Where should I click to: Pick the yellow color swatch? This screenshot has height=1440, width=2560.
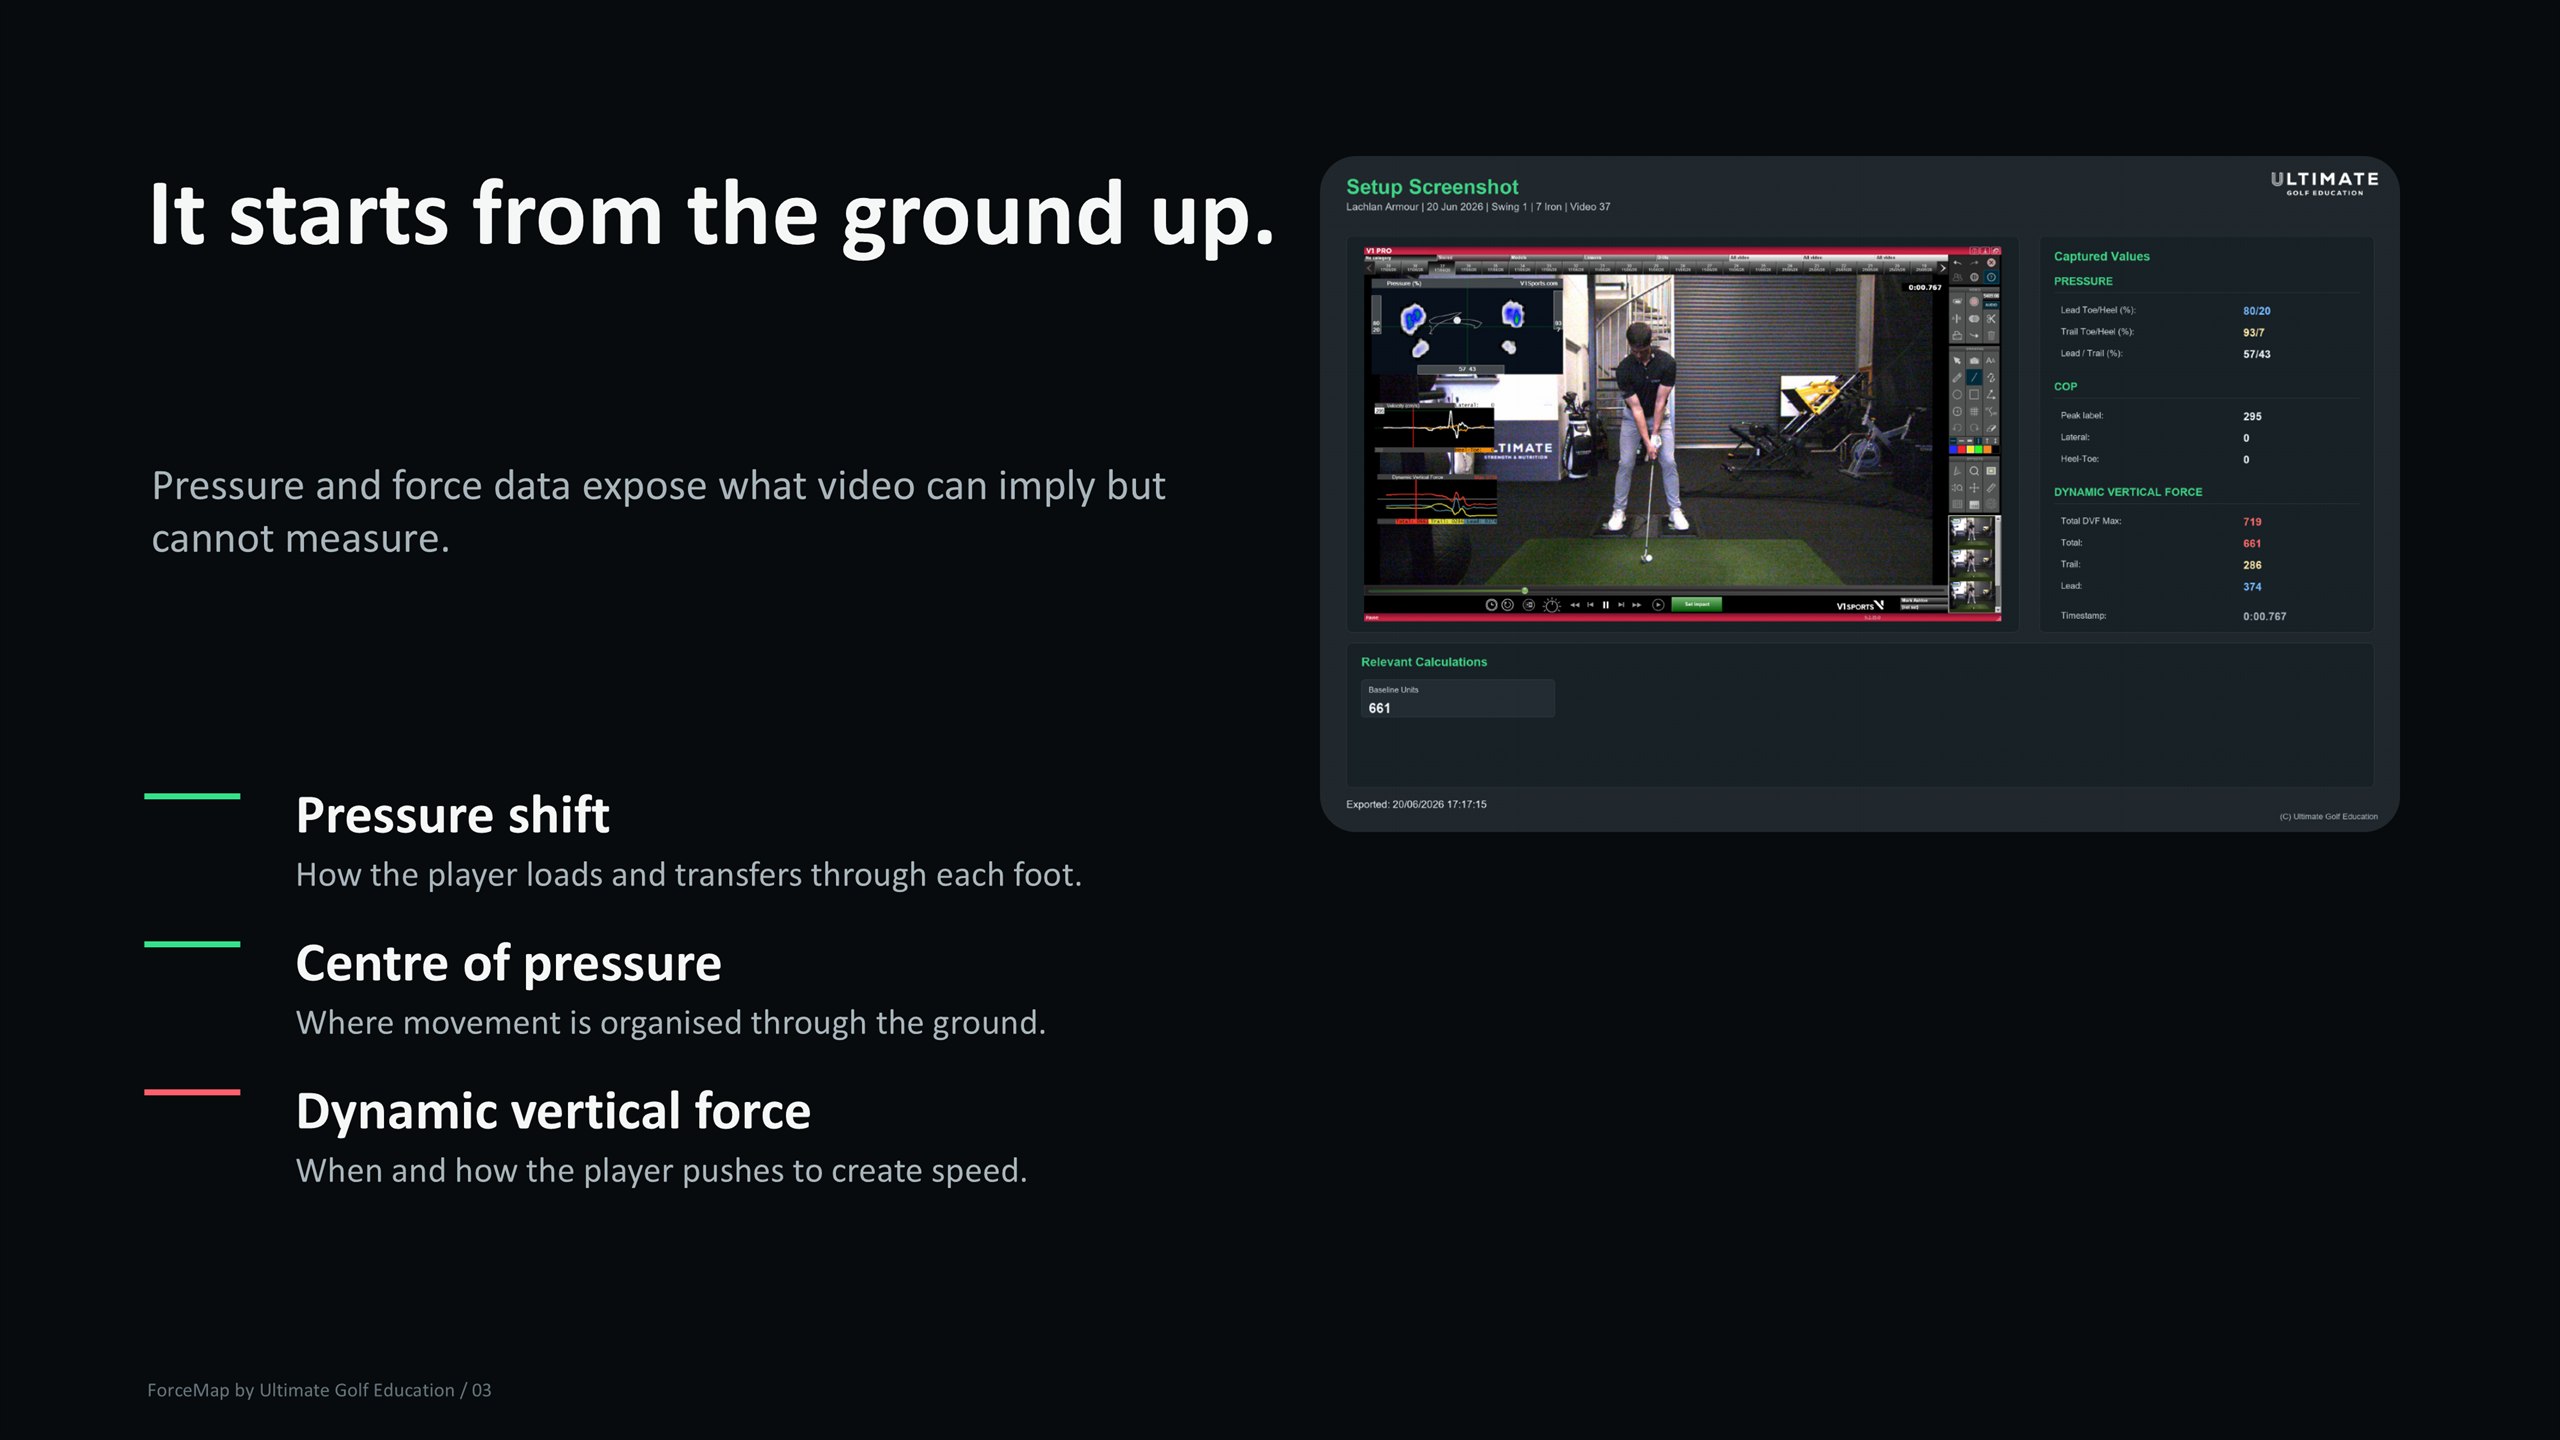[x=1970, y=450]
